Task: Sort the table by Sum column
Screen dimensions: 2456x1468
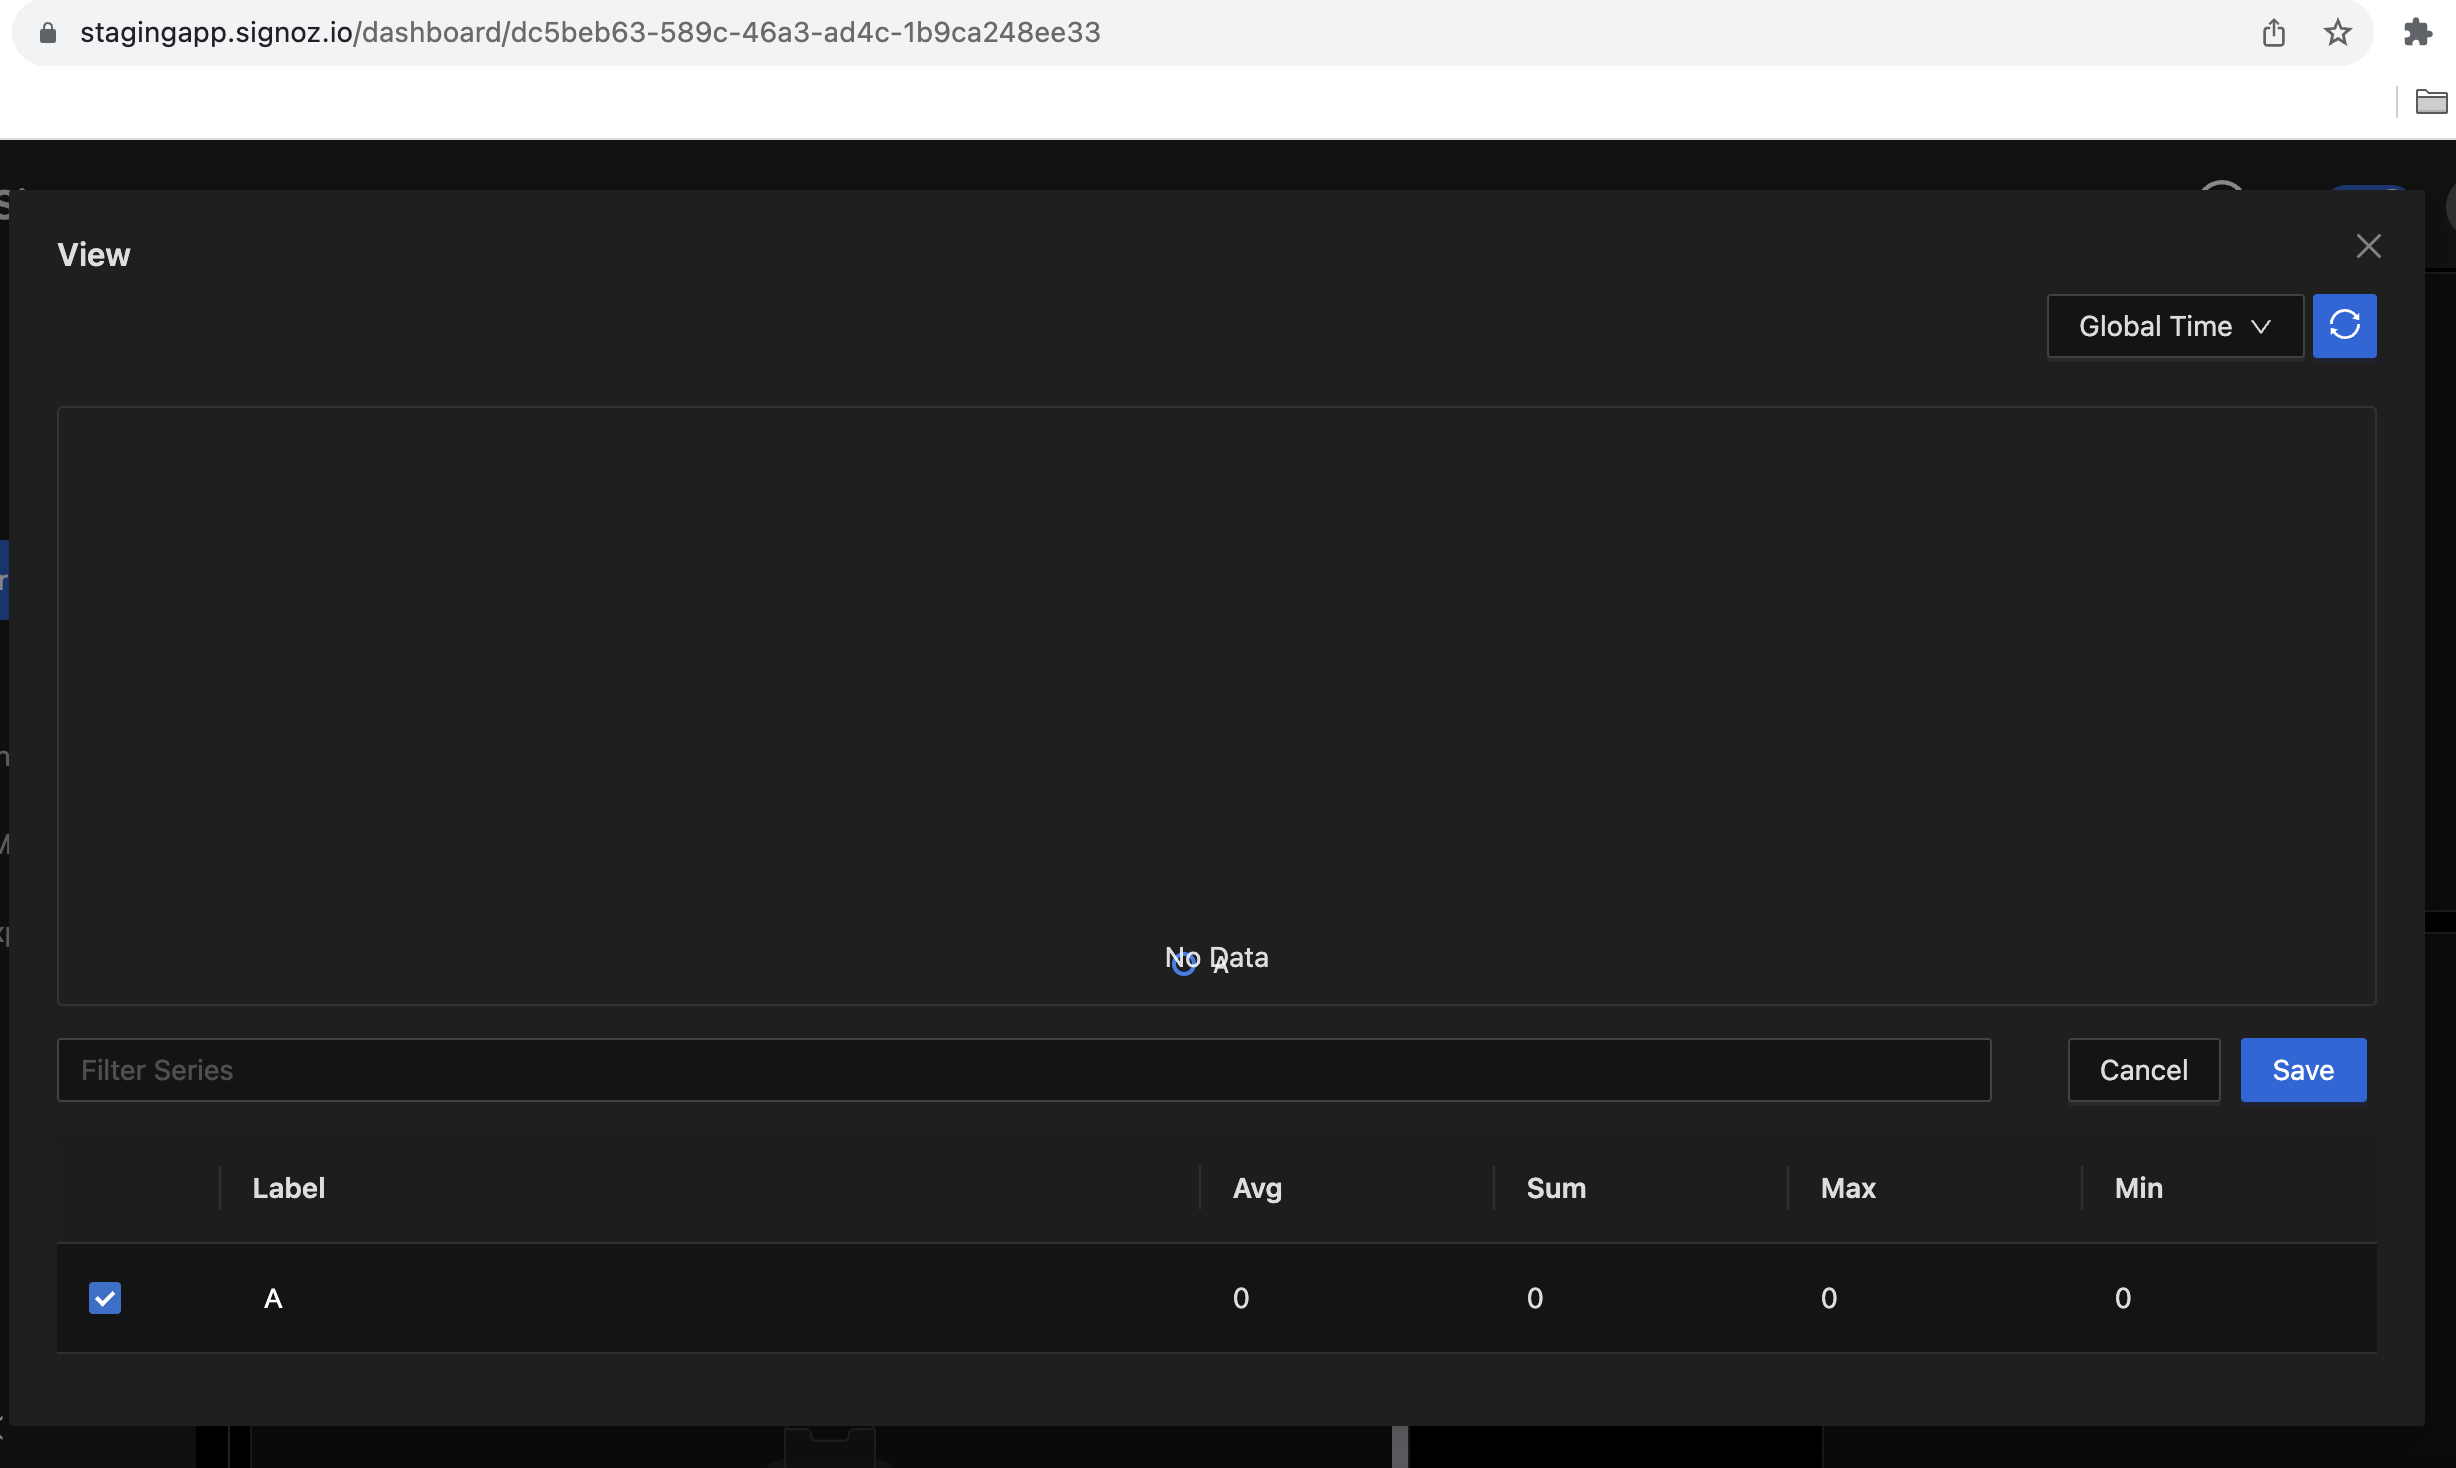Action: pyautogui.click(x=1554, y=1188)
